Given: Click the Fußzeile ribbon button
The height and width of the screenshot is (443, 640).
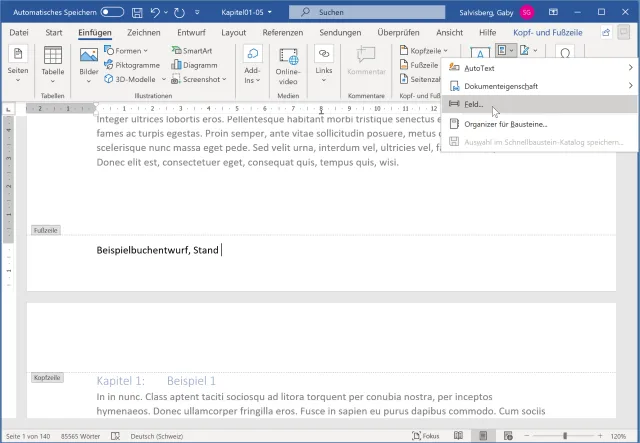Looking at the screenshot, I should pos(419,65).
